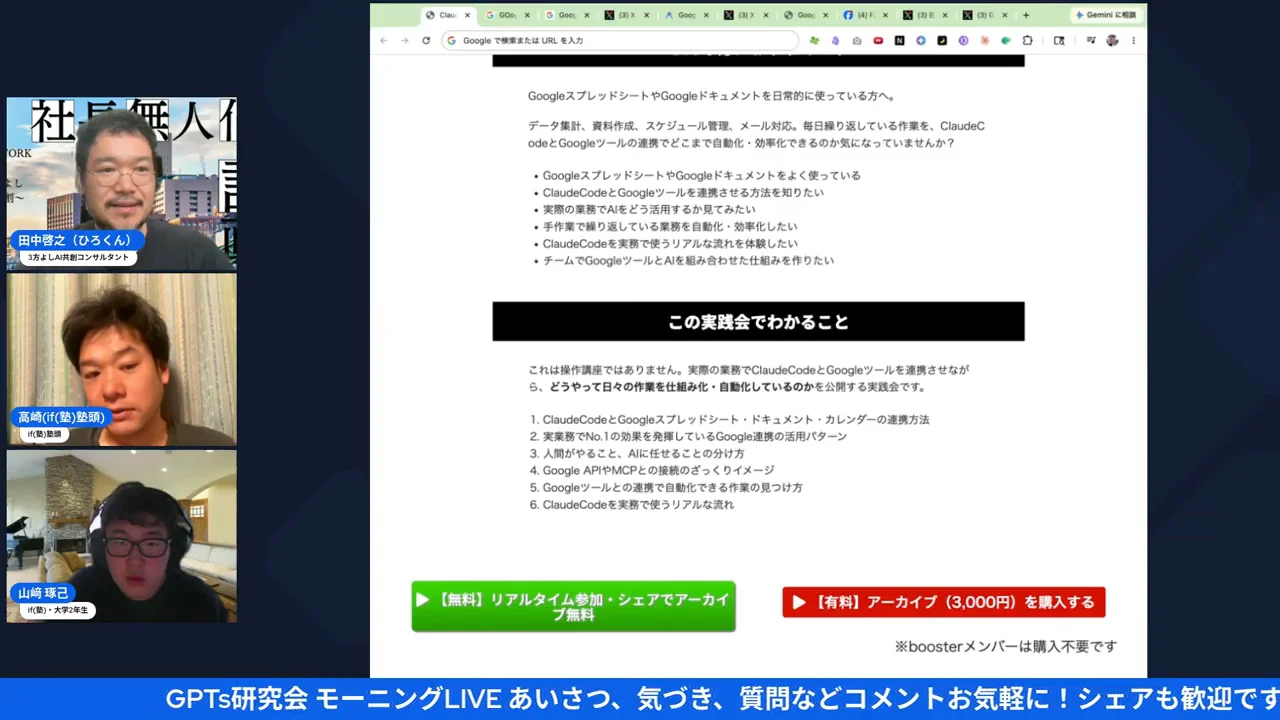Open the Notion extension icon

(x=899, y=40)
